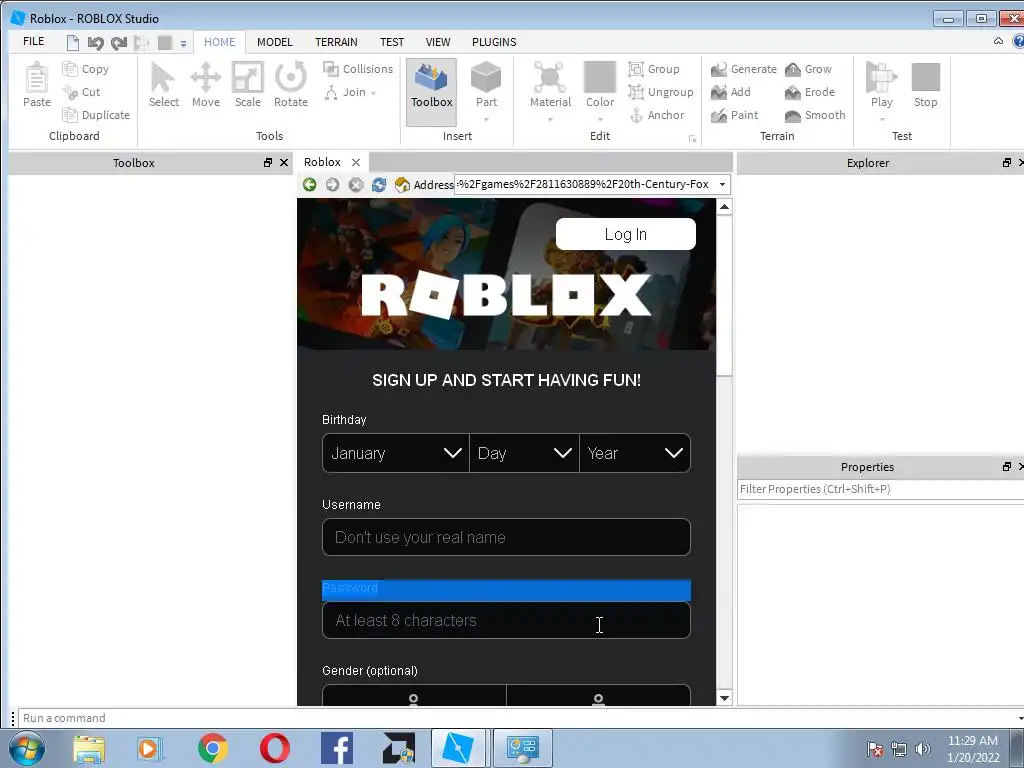Switch to the VIEW ribbon tab

click(438, 42)
